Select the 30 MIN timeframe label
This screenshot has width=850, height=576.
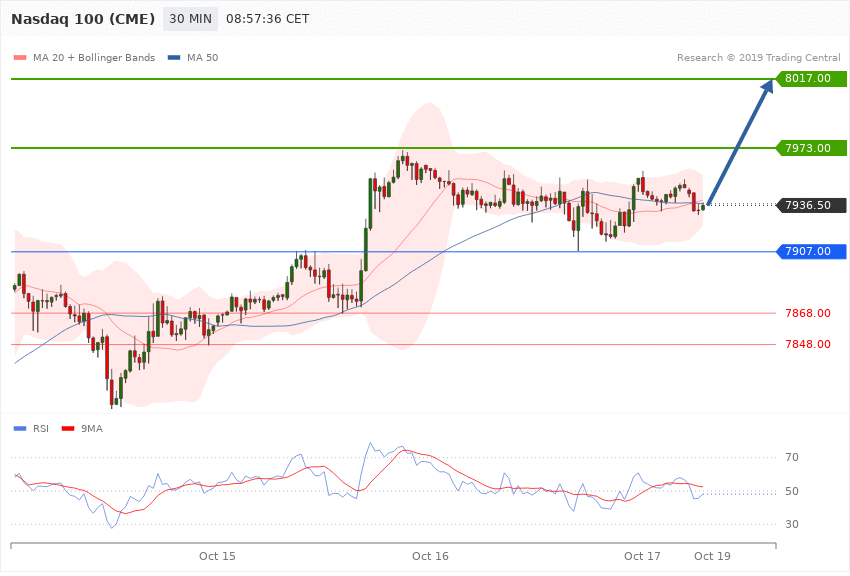[x=190, y=19]
